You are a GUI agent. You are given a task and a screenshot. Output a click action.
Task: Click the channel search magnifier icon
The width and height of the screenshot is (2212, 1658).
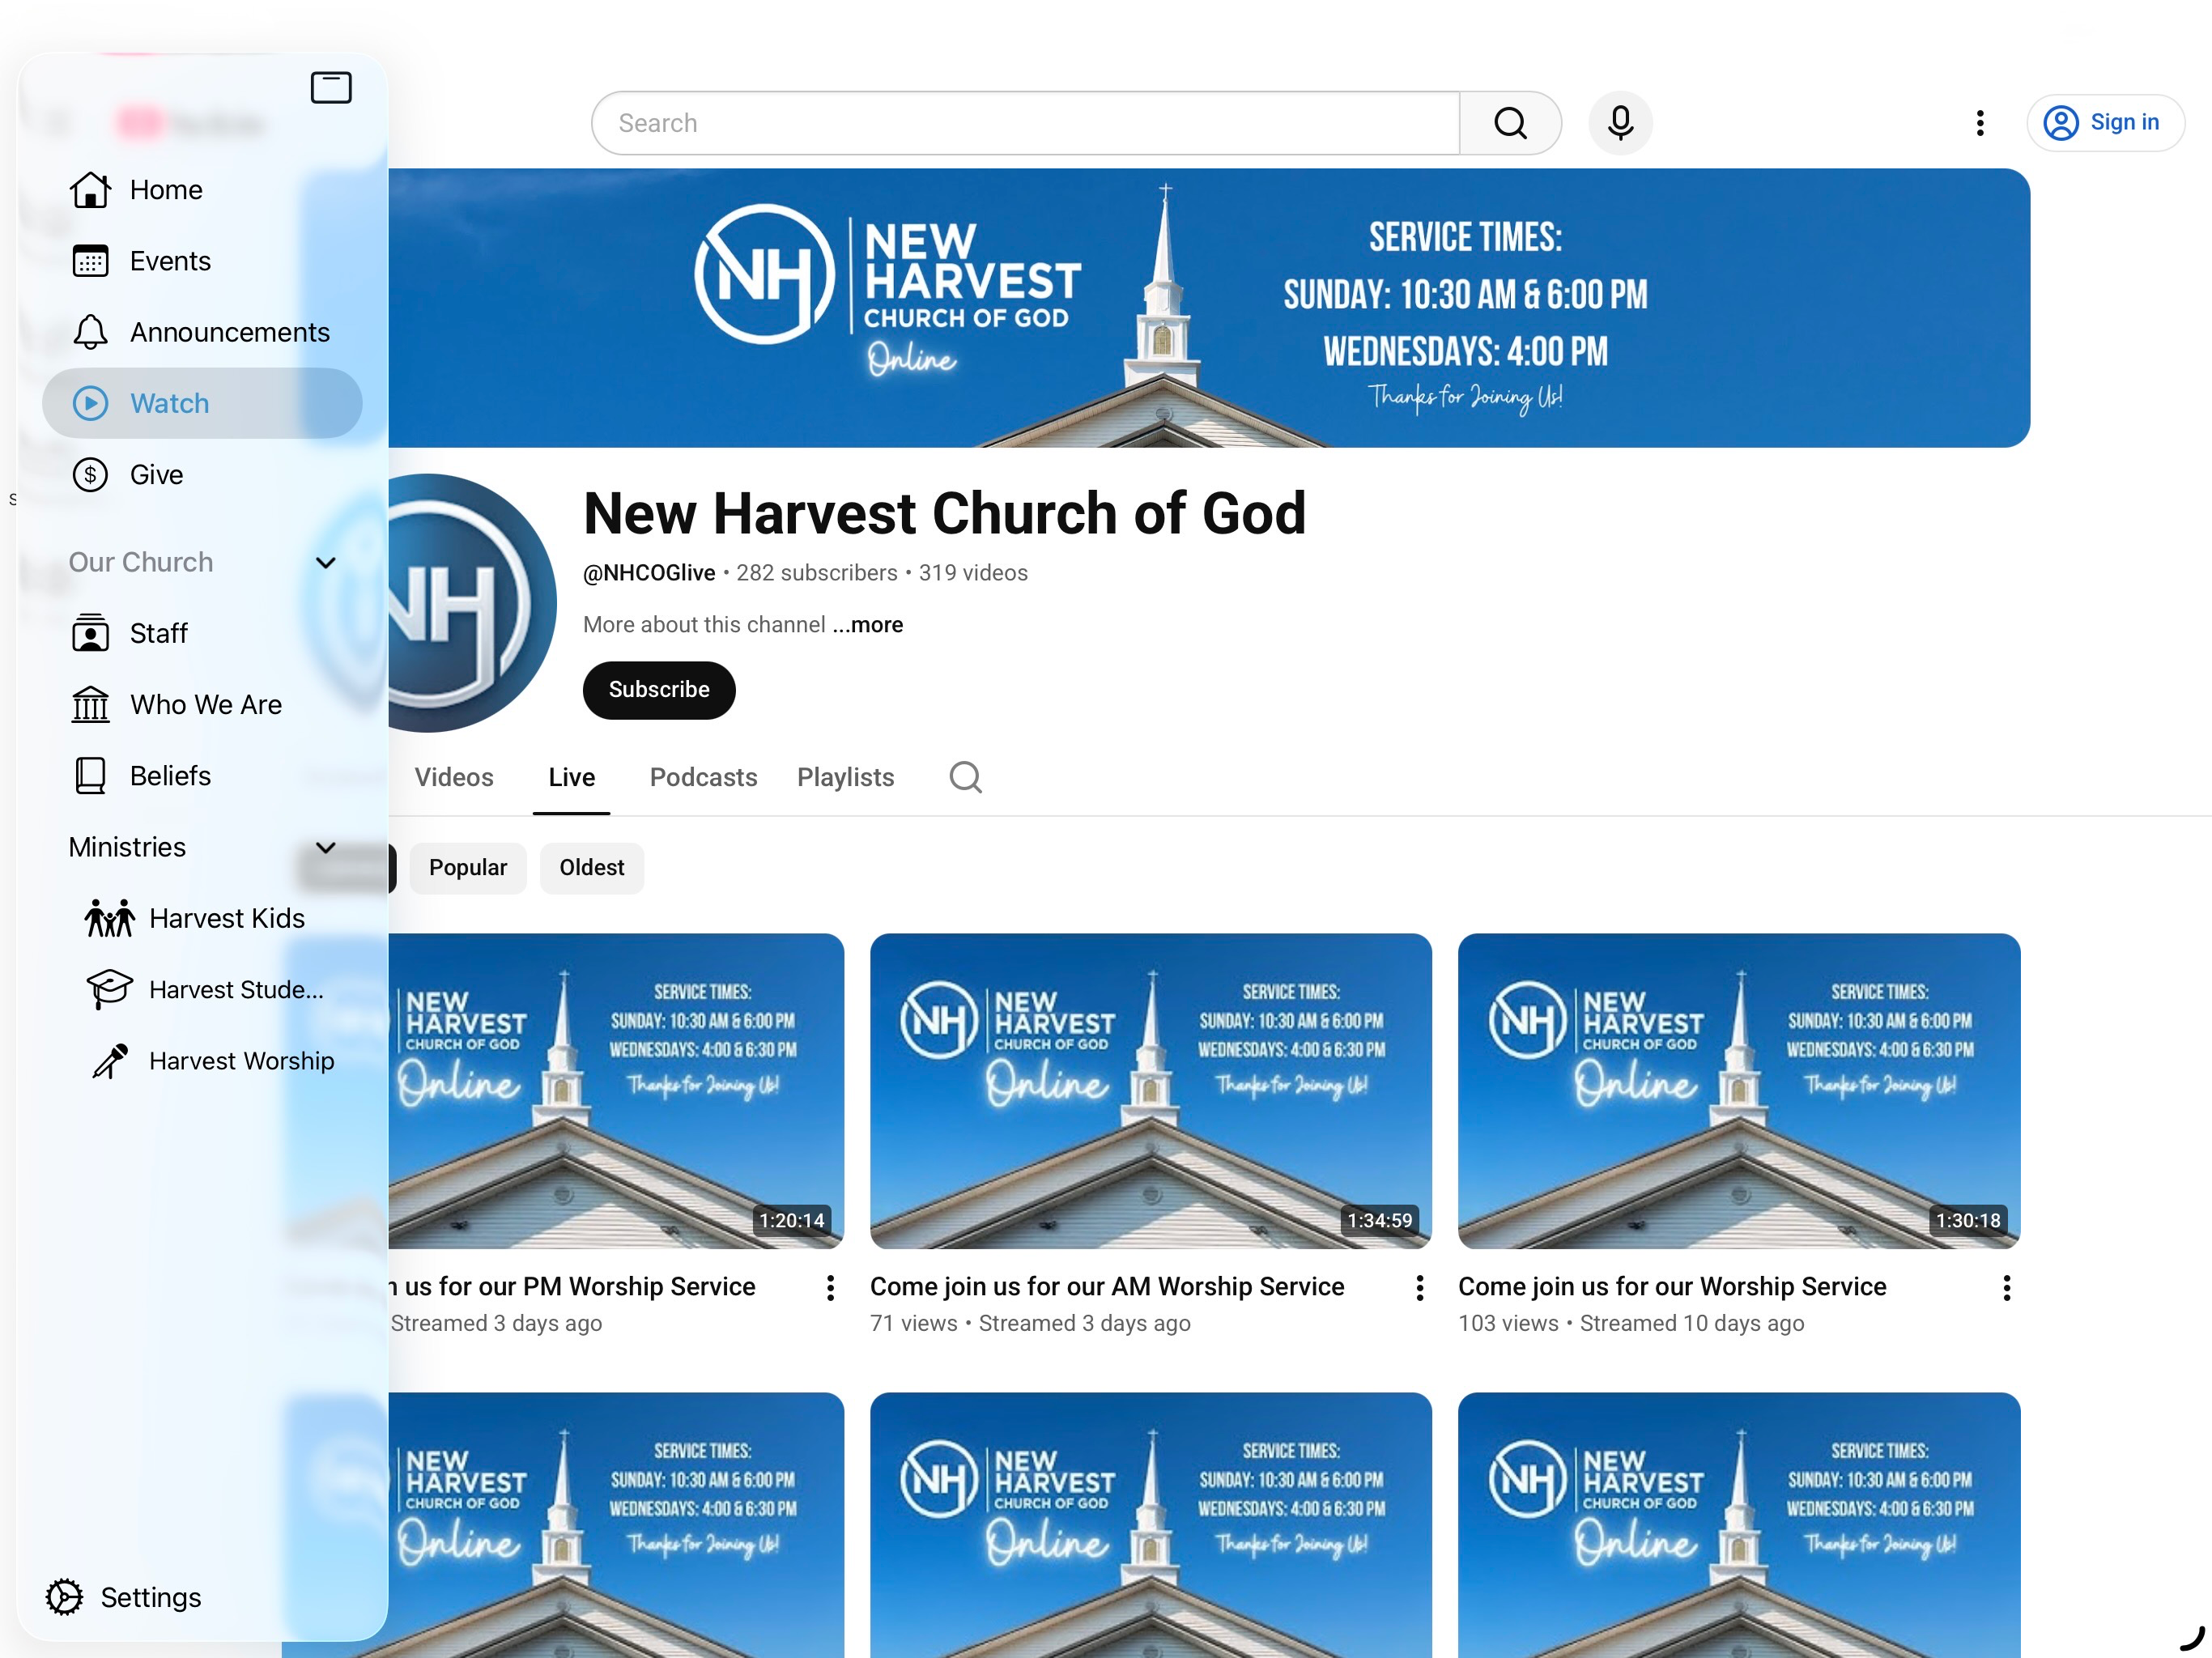pos(965,777)
